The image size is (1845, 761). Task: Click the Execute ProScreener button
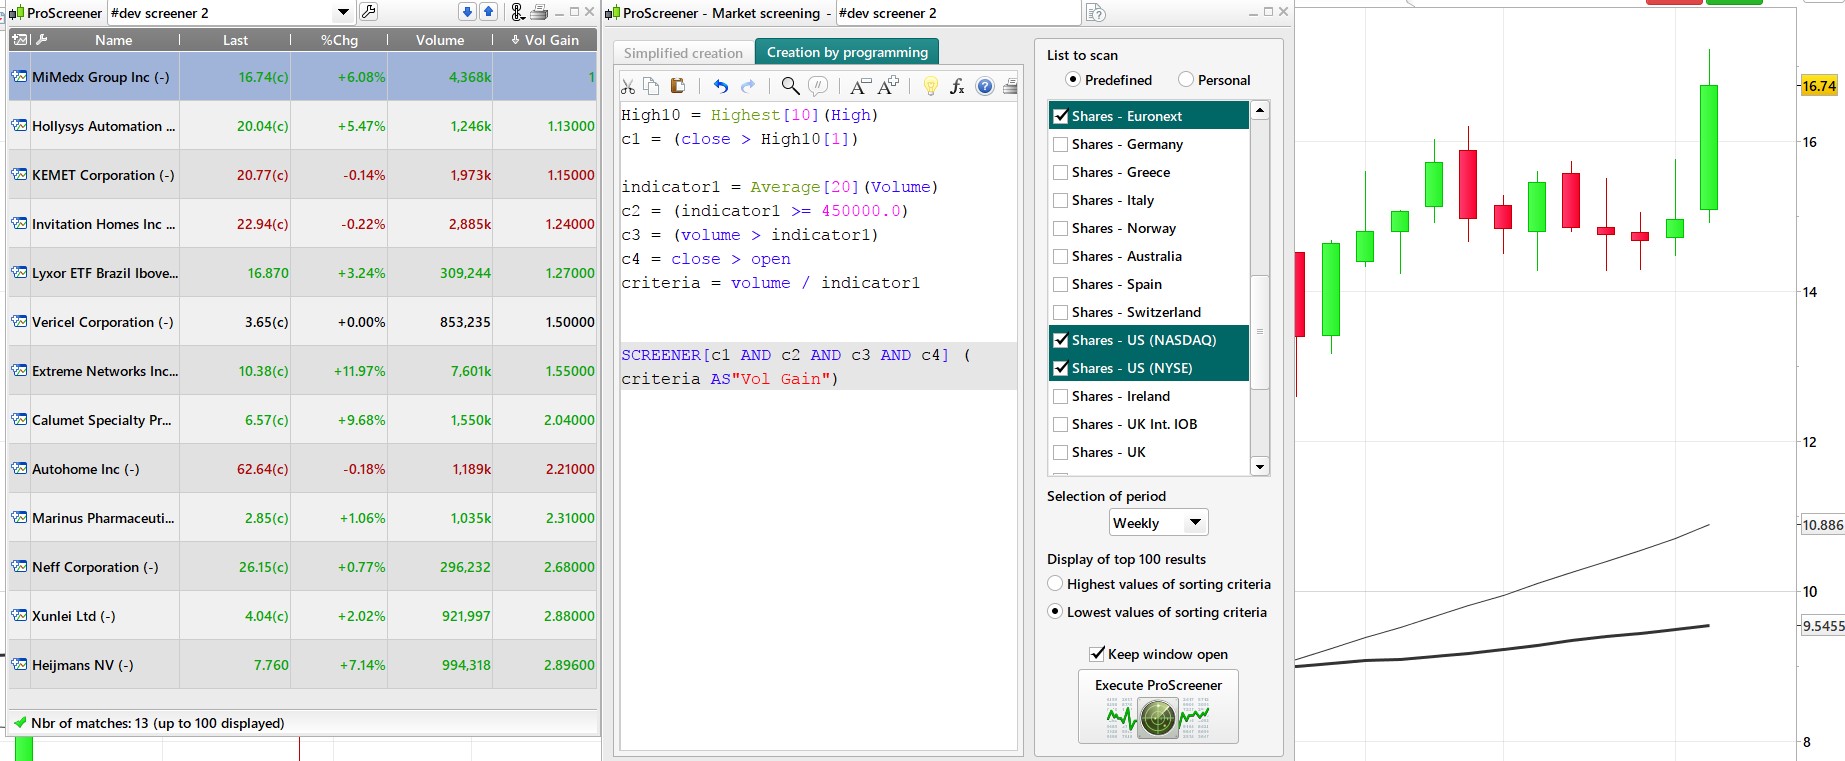tap(1158, 708)
